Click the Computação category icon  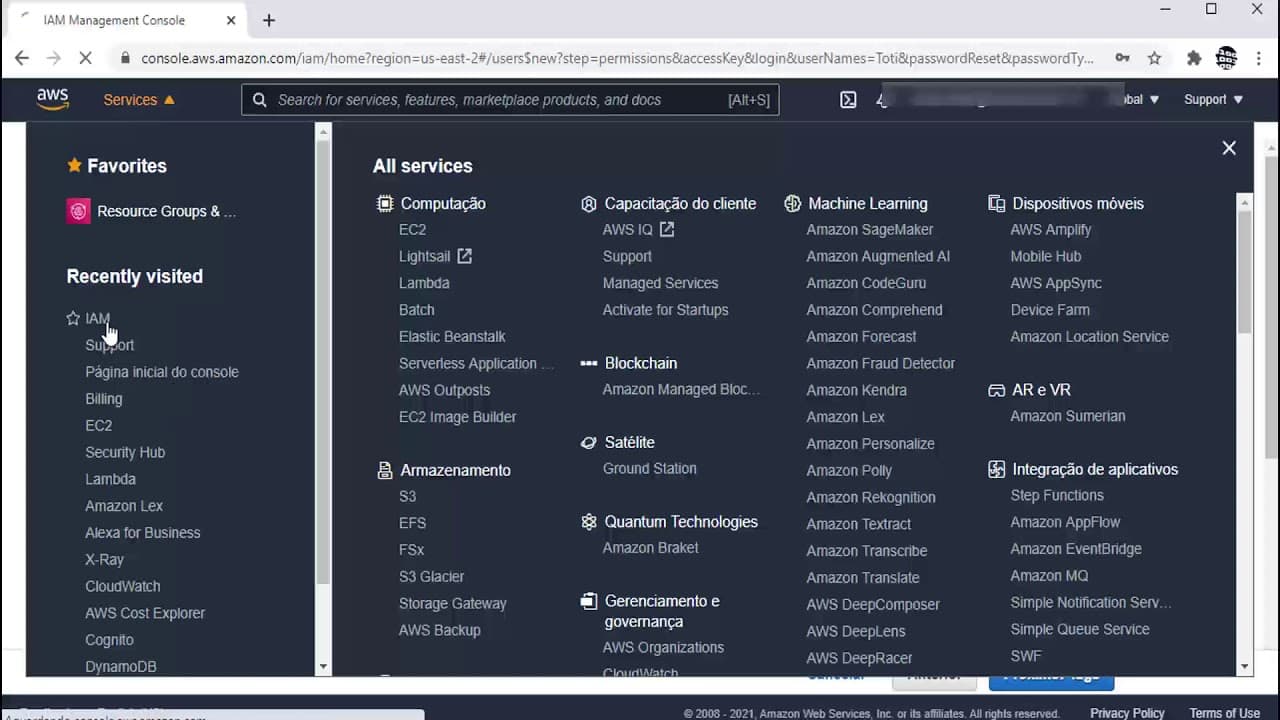tap(384, 203)
